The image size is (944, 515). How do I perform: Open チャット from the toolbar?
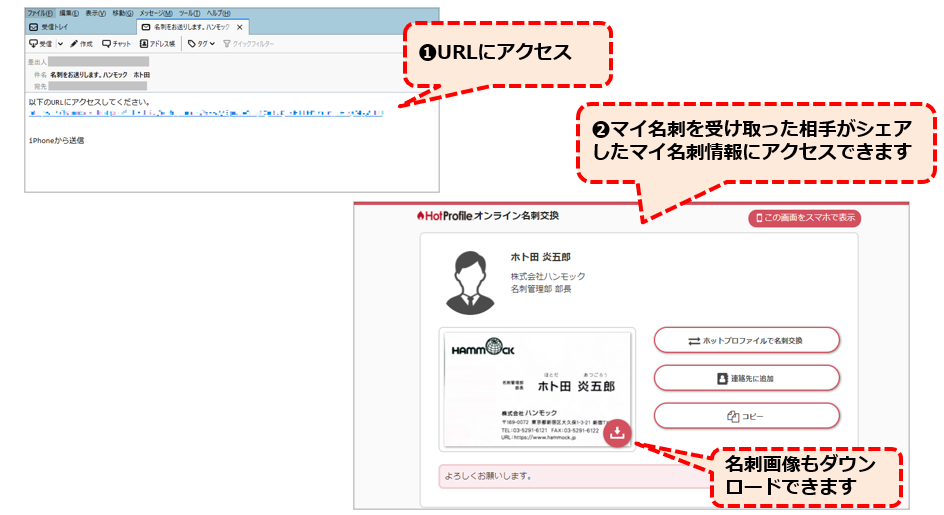[x=116, y=44]
